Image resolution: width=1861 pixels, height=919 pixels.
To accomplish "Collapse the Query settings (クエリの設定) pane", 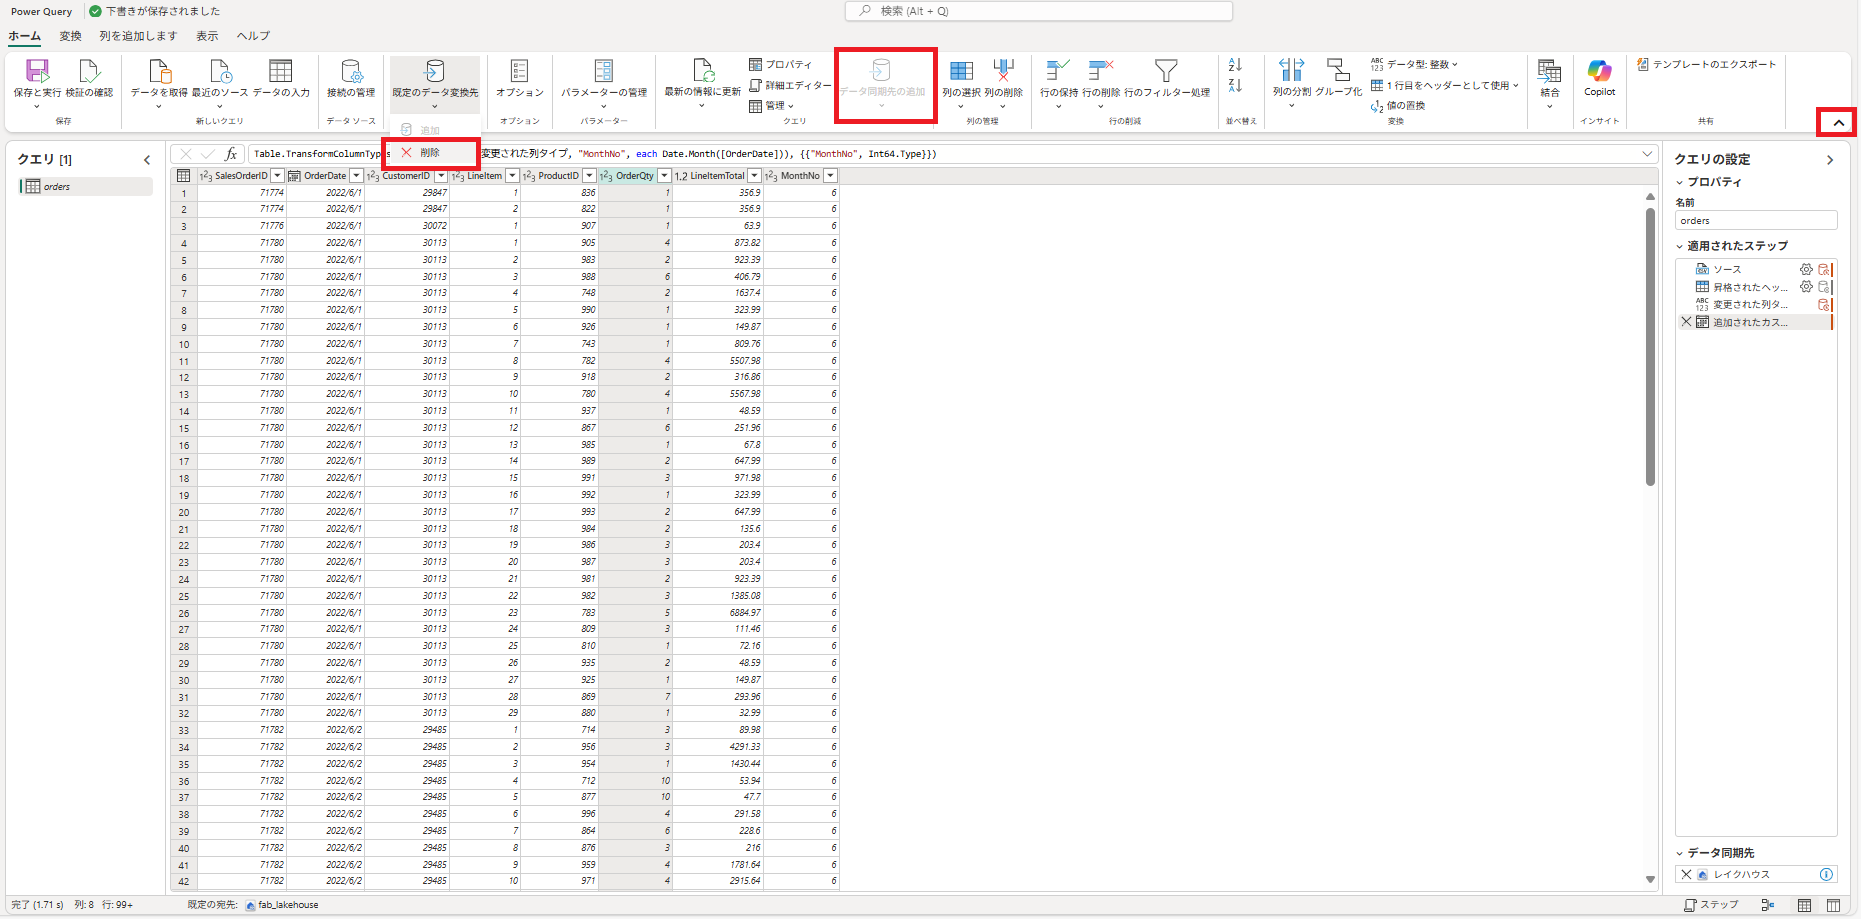I will click(1830, 160).
